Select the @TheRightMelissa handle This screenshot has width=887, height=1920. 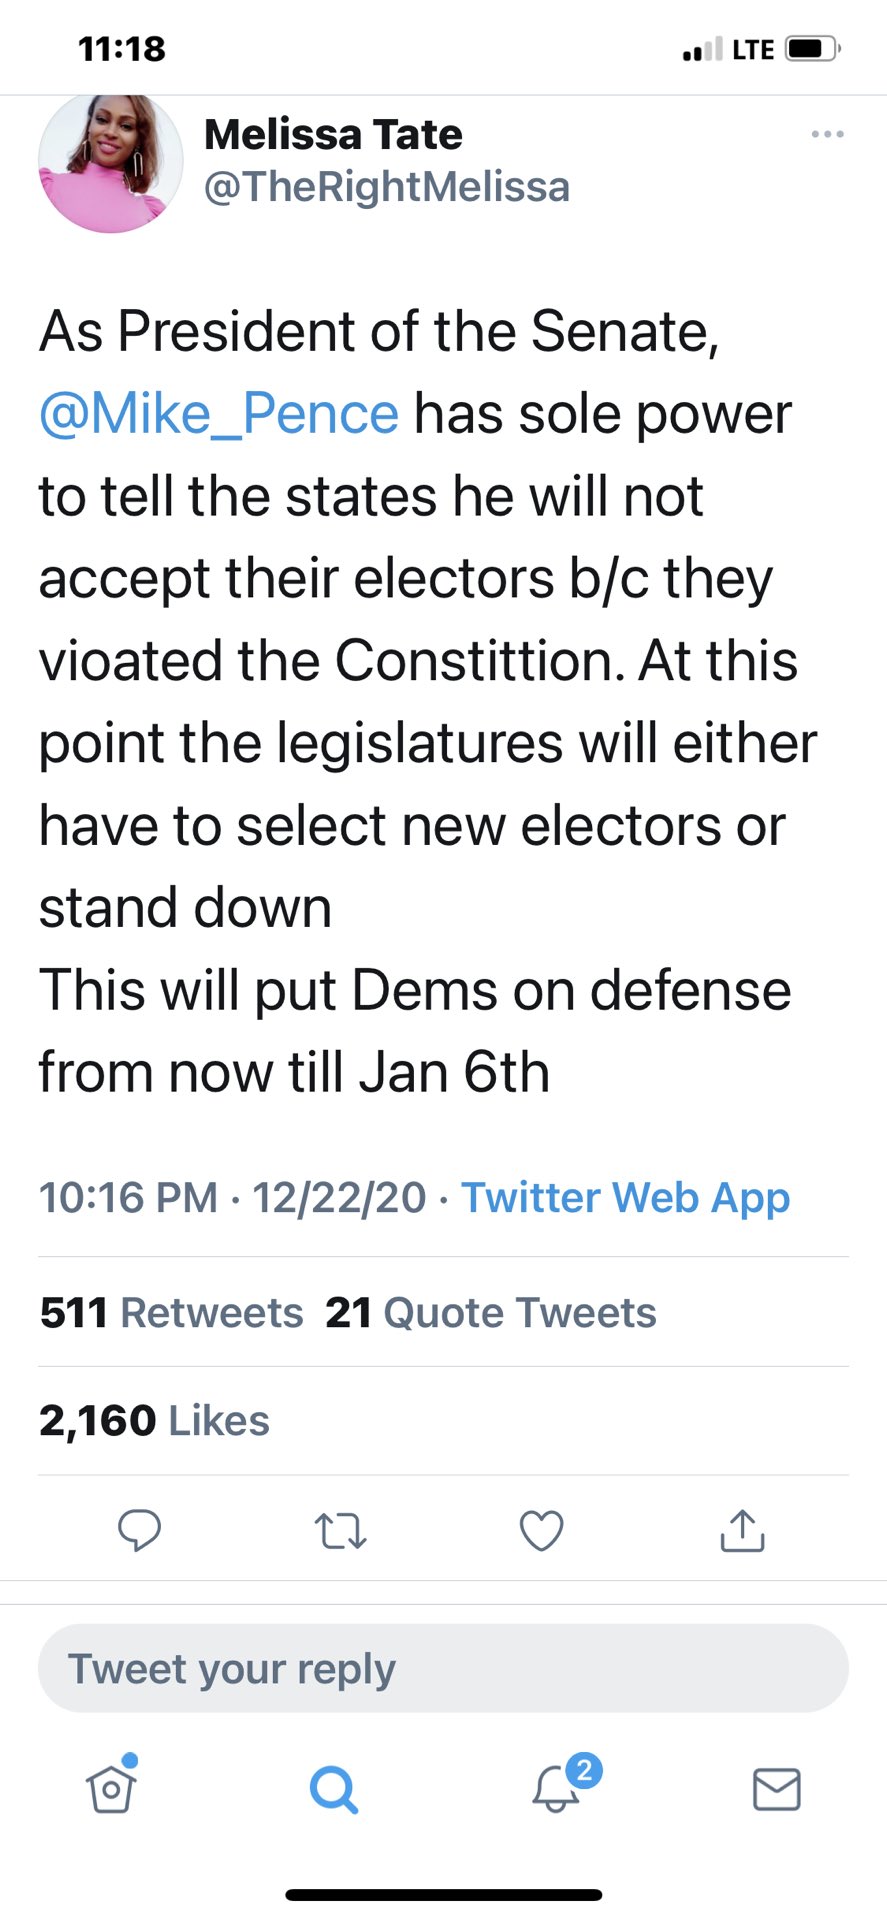coord(387,186)
